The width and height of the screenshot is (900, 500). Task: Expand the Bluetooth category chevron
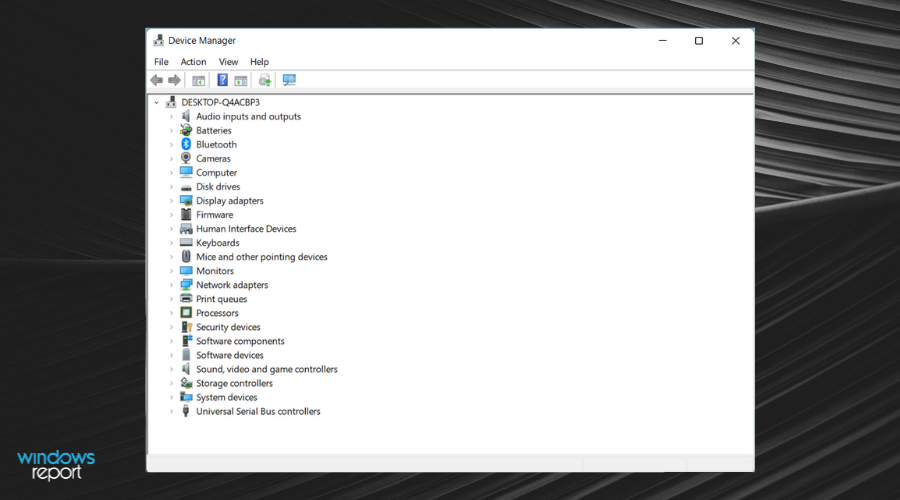click(x=171, y=145)
